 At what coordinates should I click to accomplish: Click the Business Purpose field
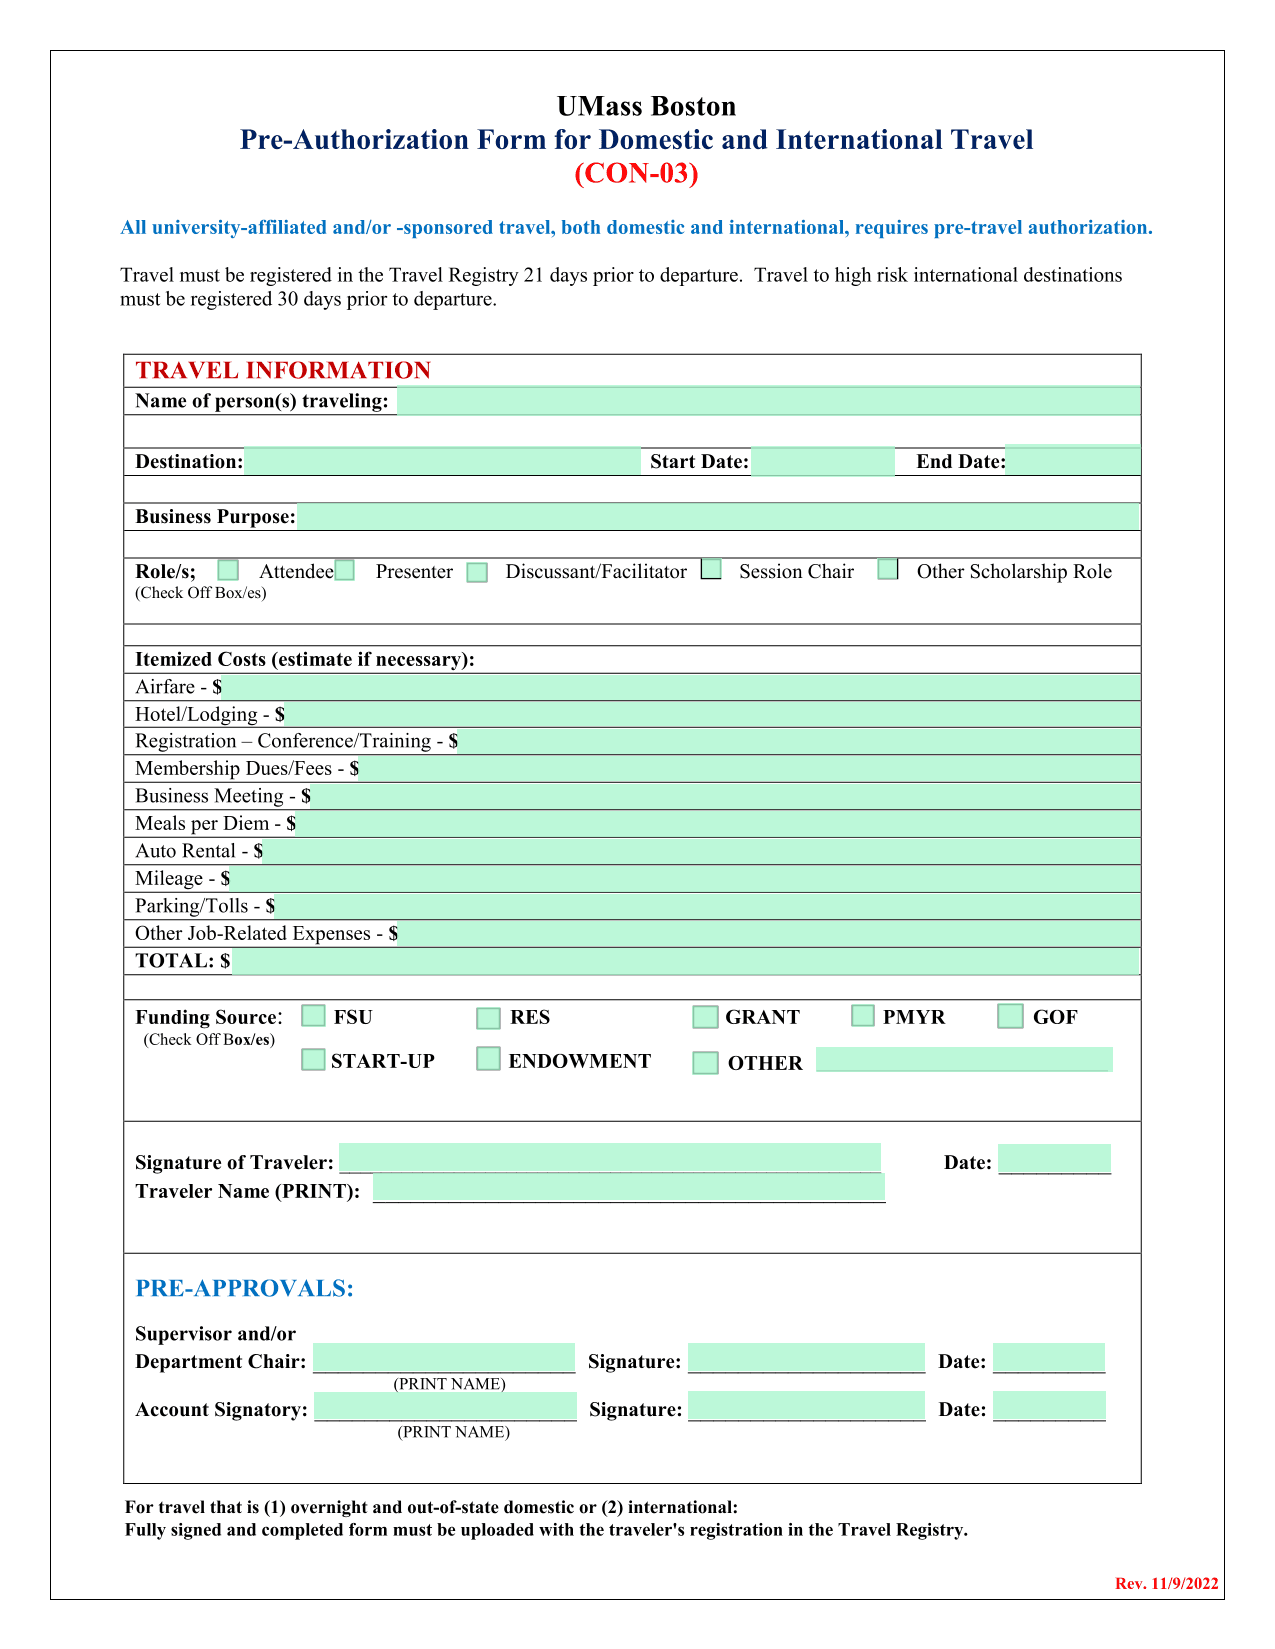[718, 517]
